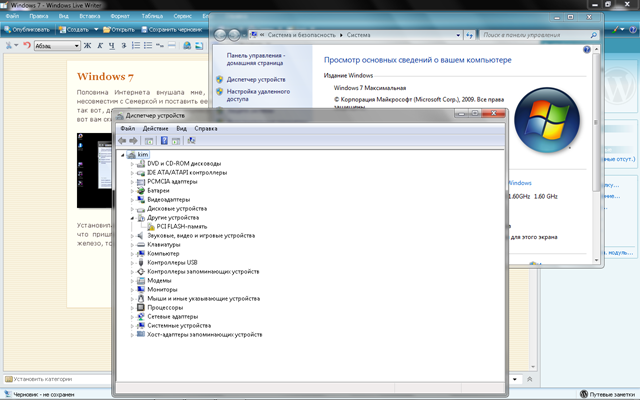Click the Scan for hardware changes icon
Viewport: 640px width, 400px height.
191,141
